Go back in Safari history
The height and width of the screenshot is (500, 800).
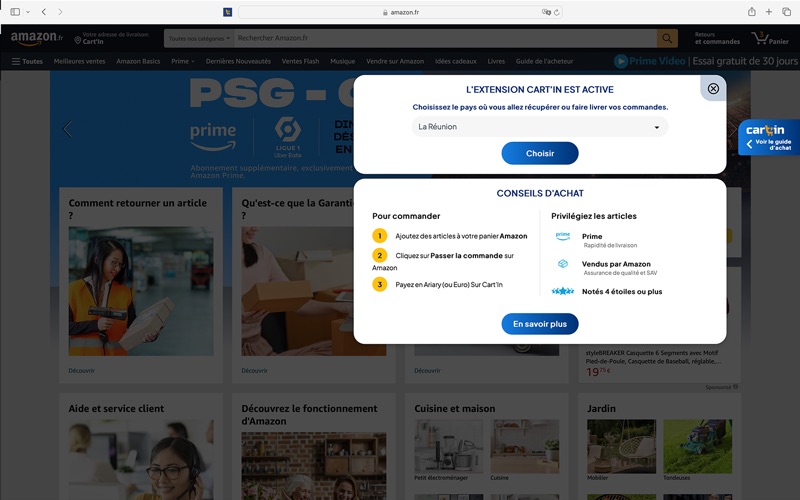click(x=44, y=12)
